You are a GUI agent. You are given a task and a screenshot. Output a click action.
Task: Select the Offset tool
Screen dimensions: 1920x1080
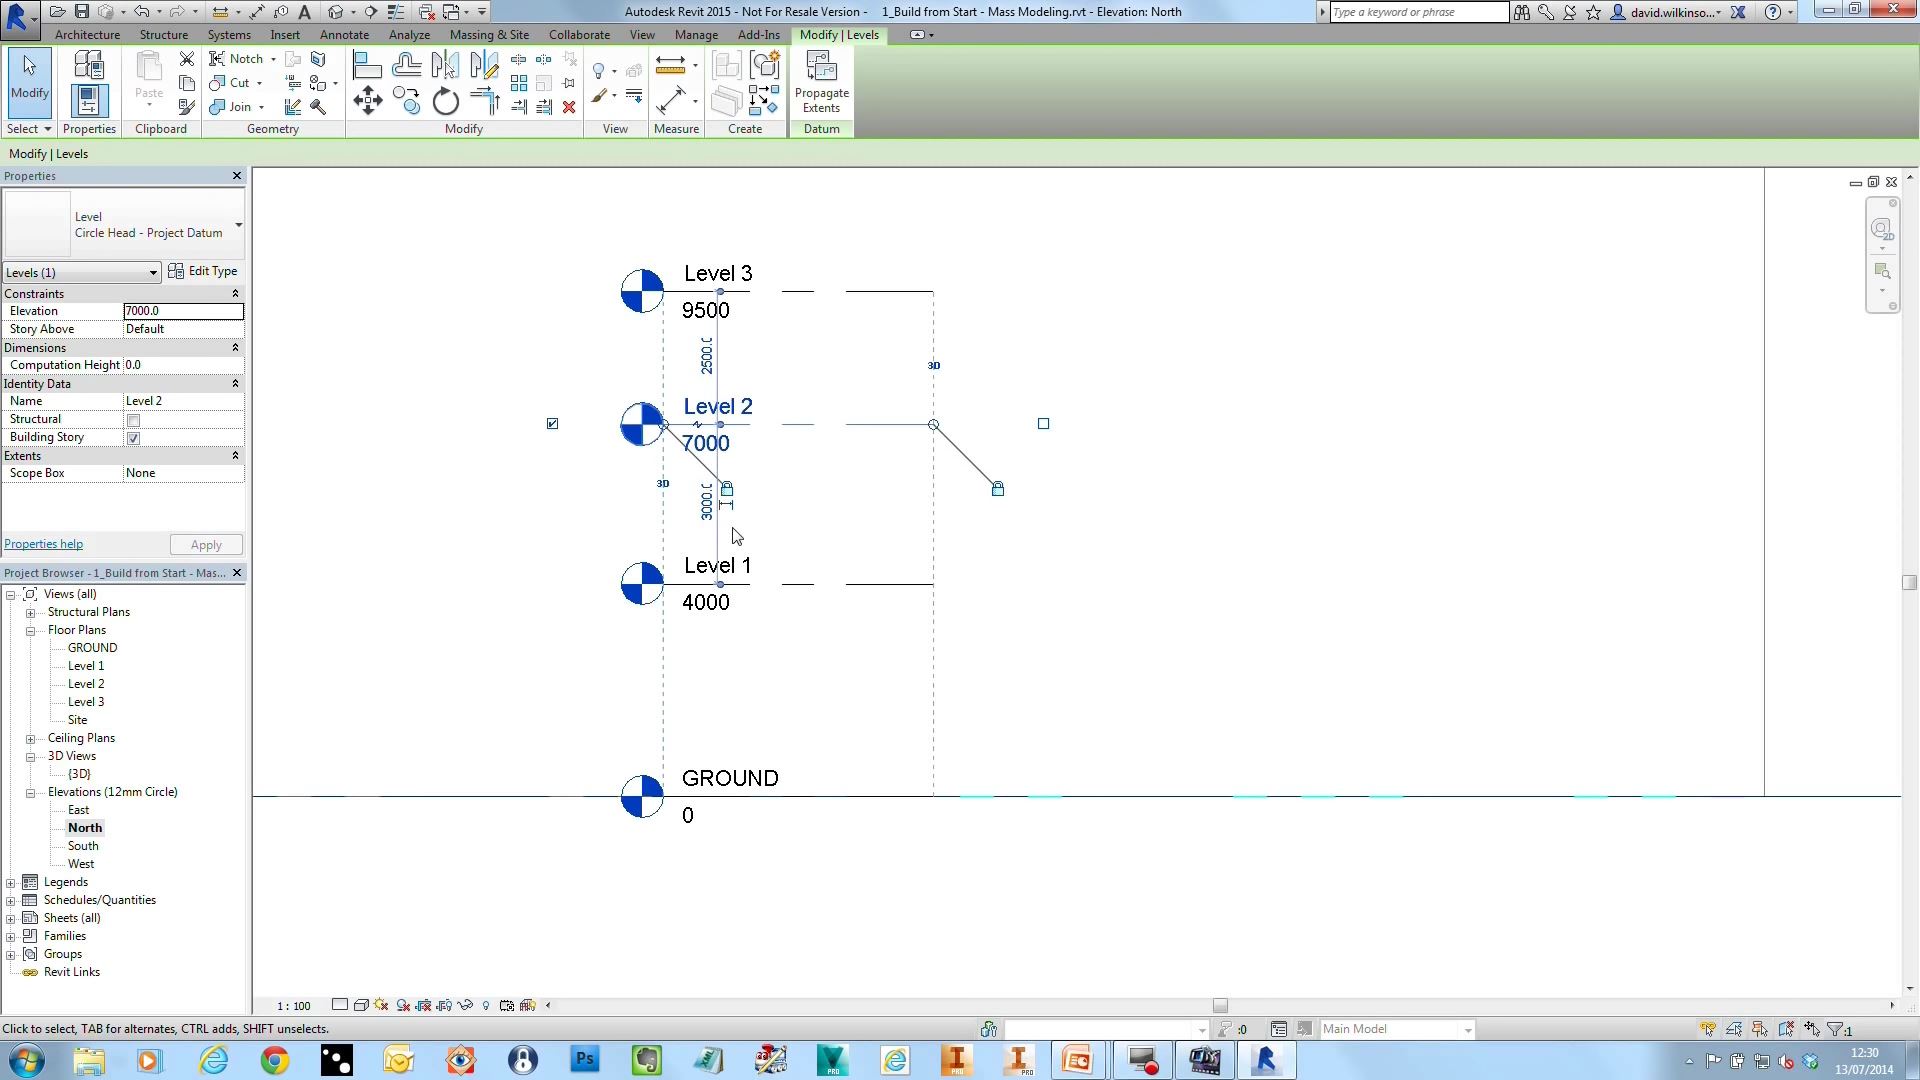click(x=406, y=66)
